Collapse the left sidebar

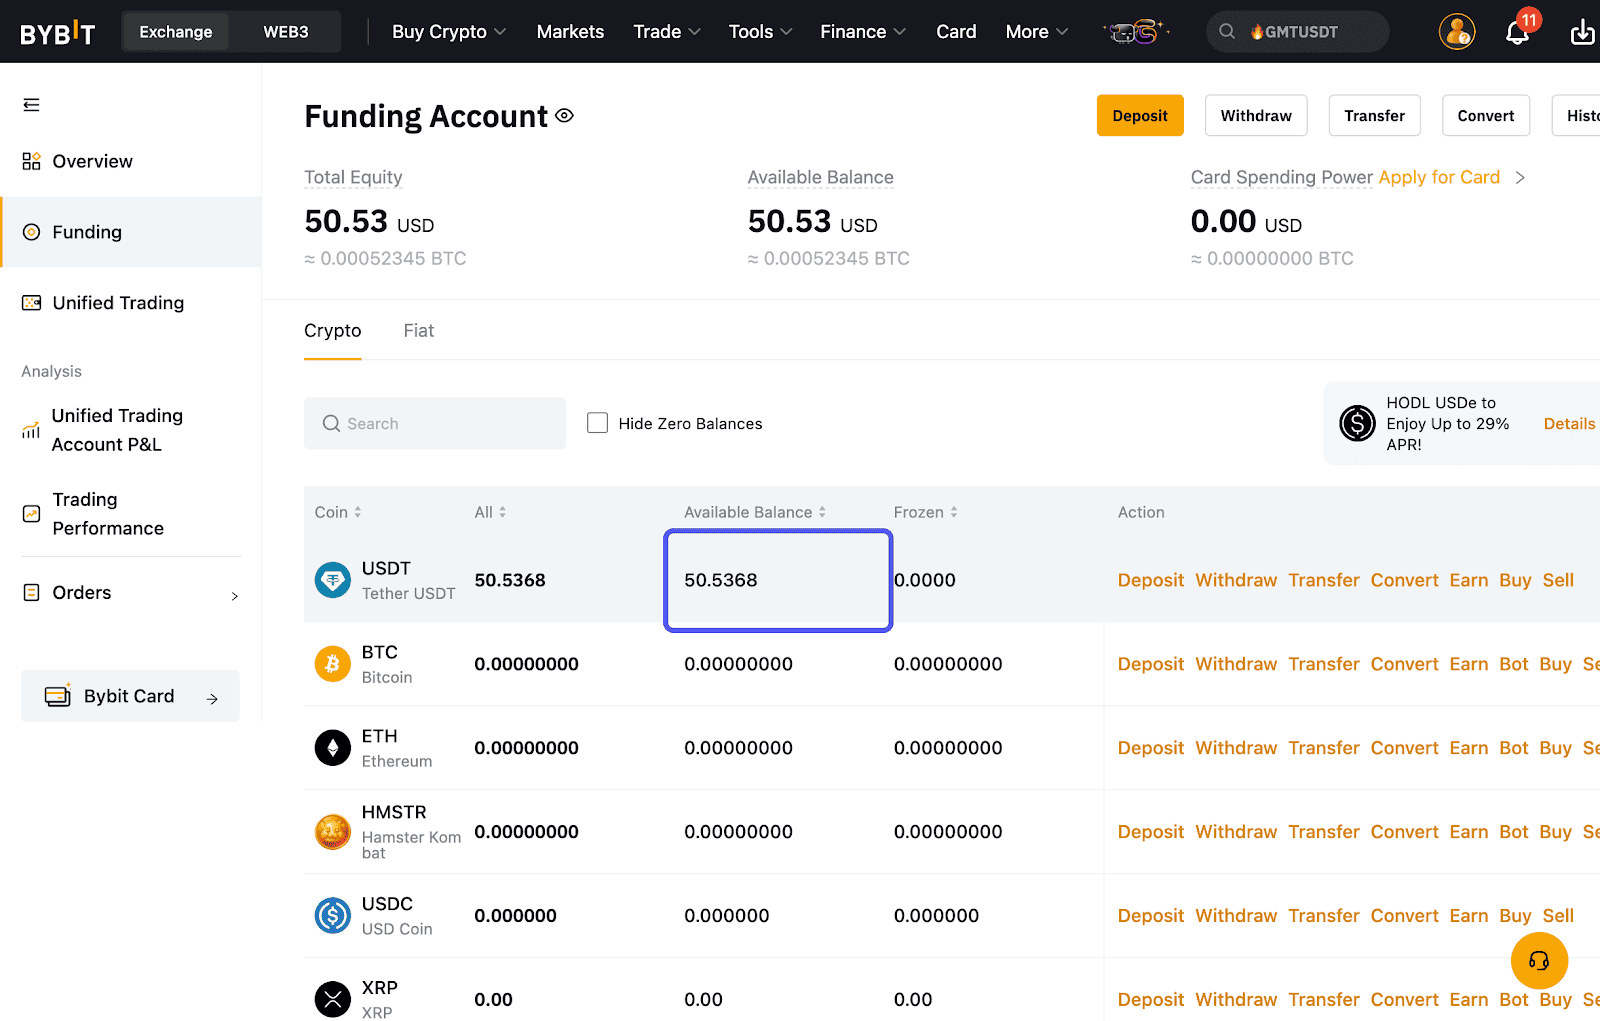[31, 104]
